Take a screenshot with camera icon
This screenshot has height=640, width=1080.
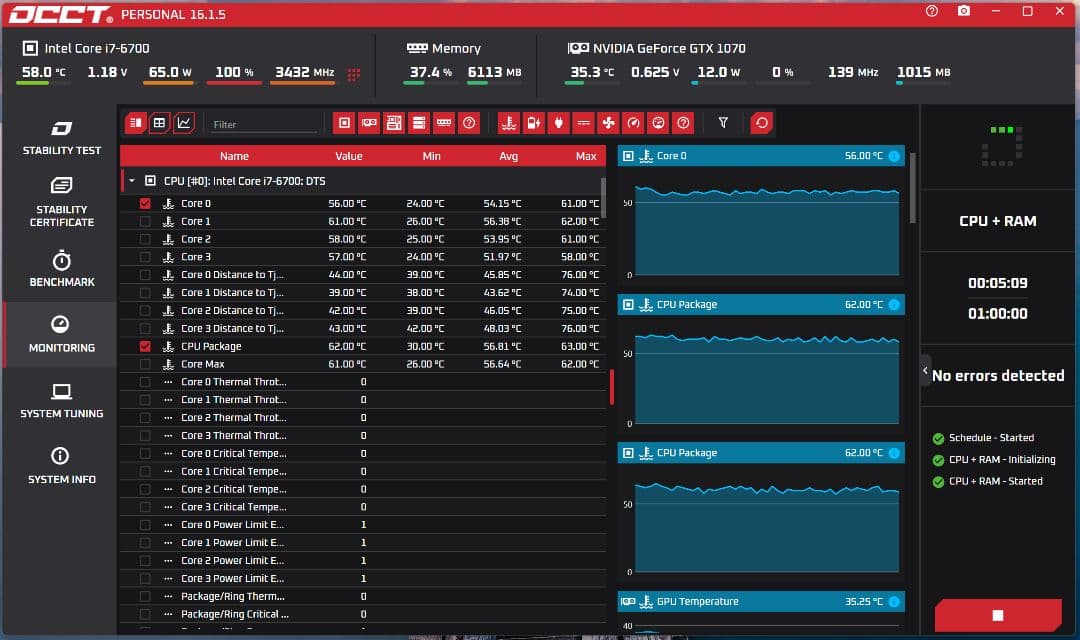(964, 11)
